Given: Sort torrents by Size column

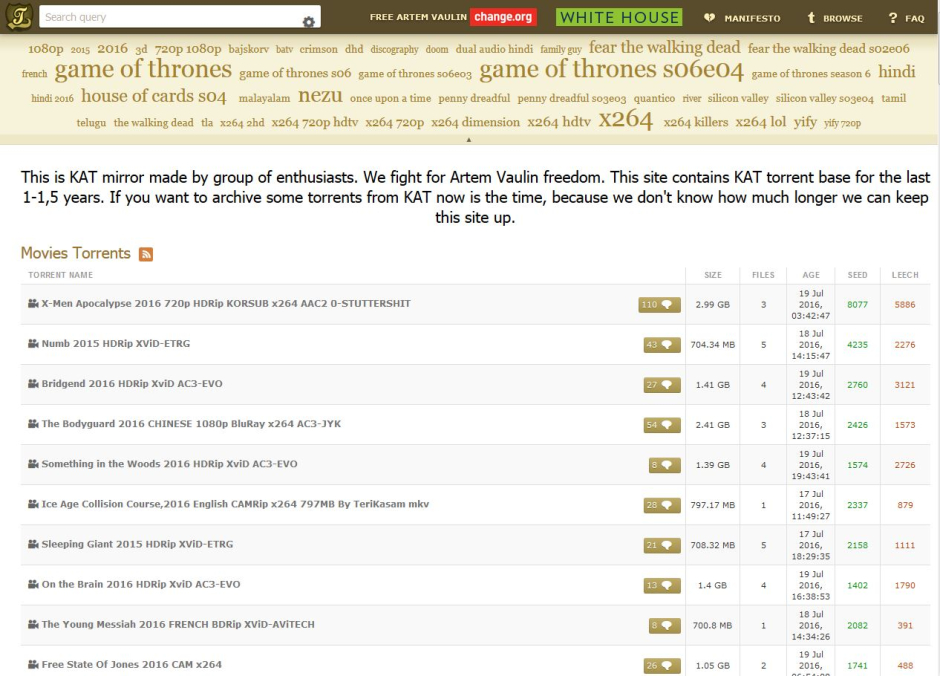Looking at the screenshot, I should 712,275.
